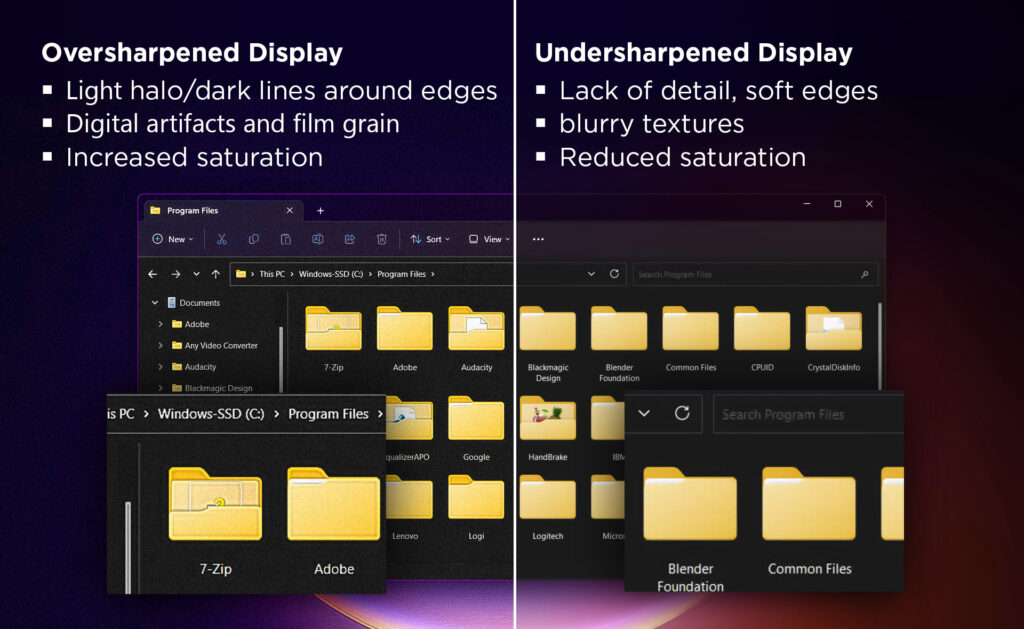
Task: Click Windows-SSD (C:) in the address path
Action: (x=331, y=274)
